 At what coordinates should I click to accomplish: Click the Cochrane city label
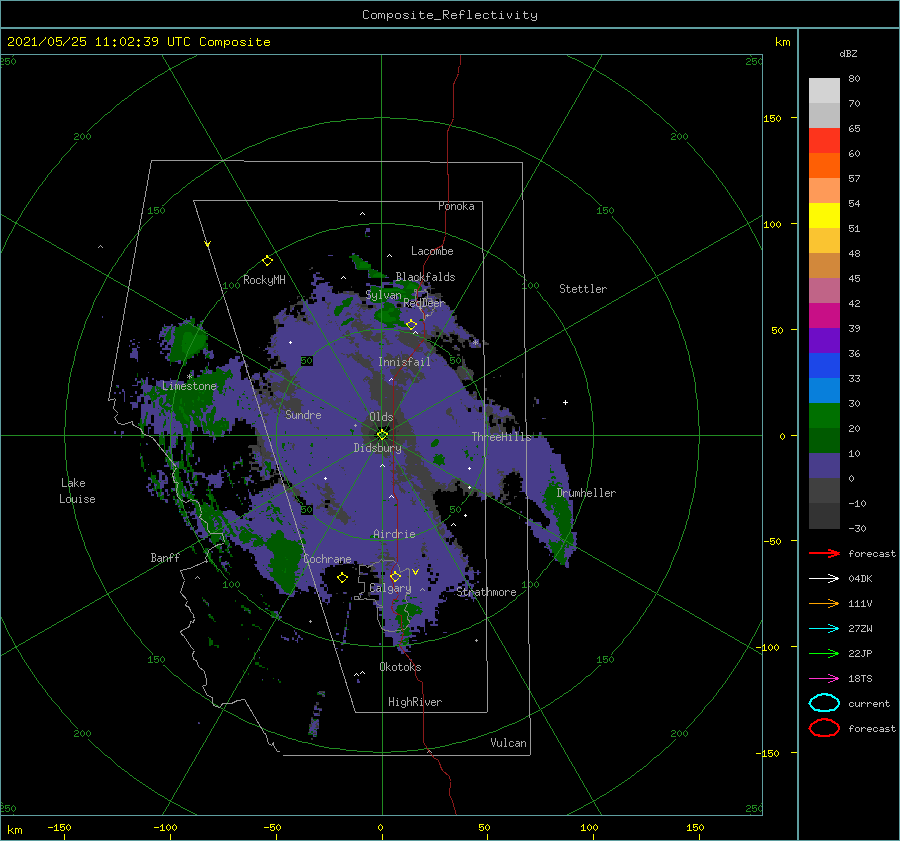click(x=327, y=559)
